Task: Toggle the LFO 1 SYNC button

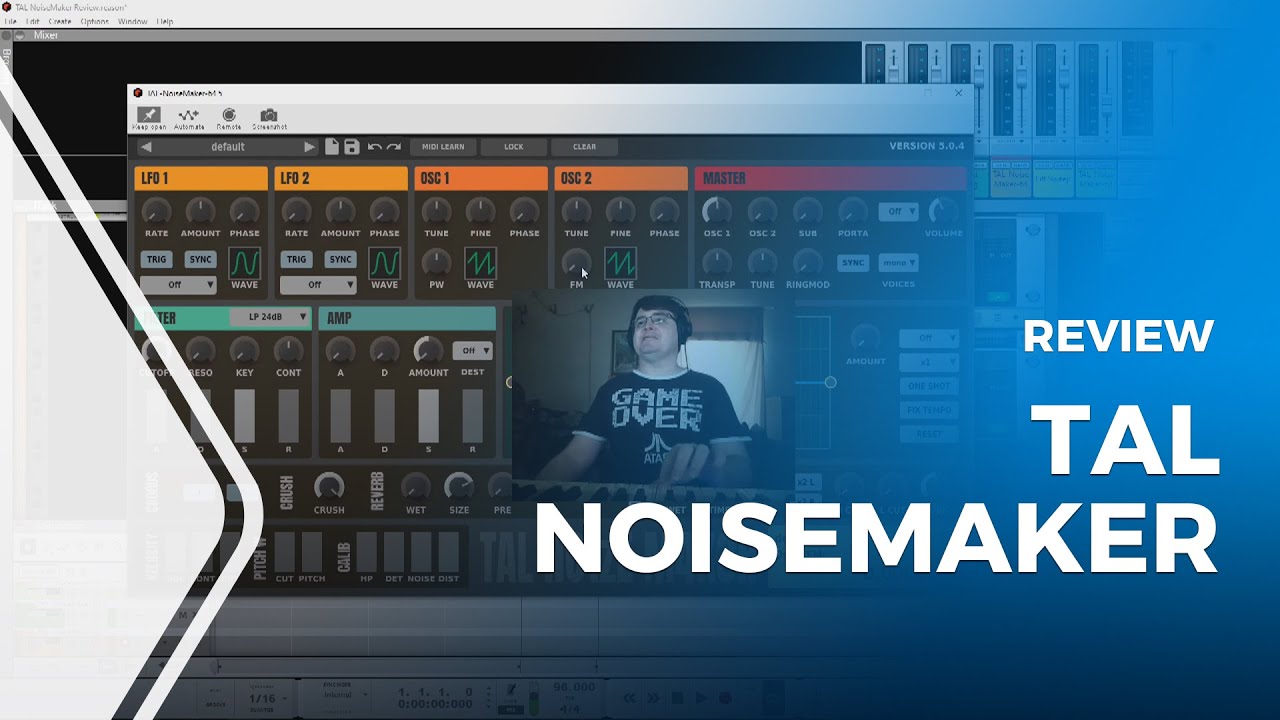Action: pos(201,259)
